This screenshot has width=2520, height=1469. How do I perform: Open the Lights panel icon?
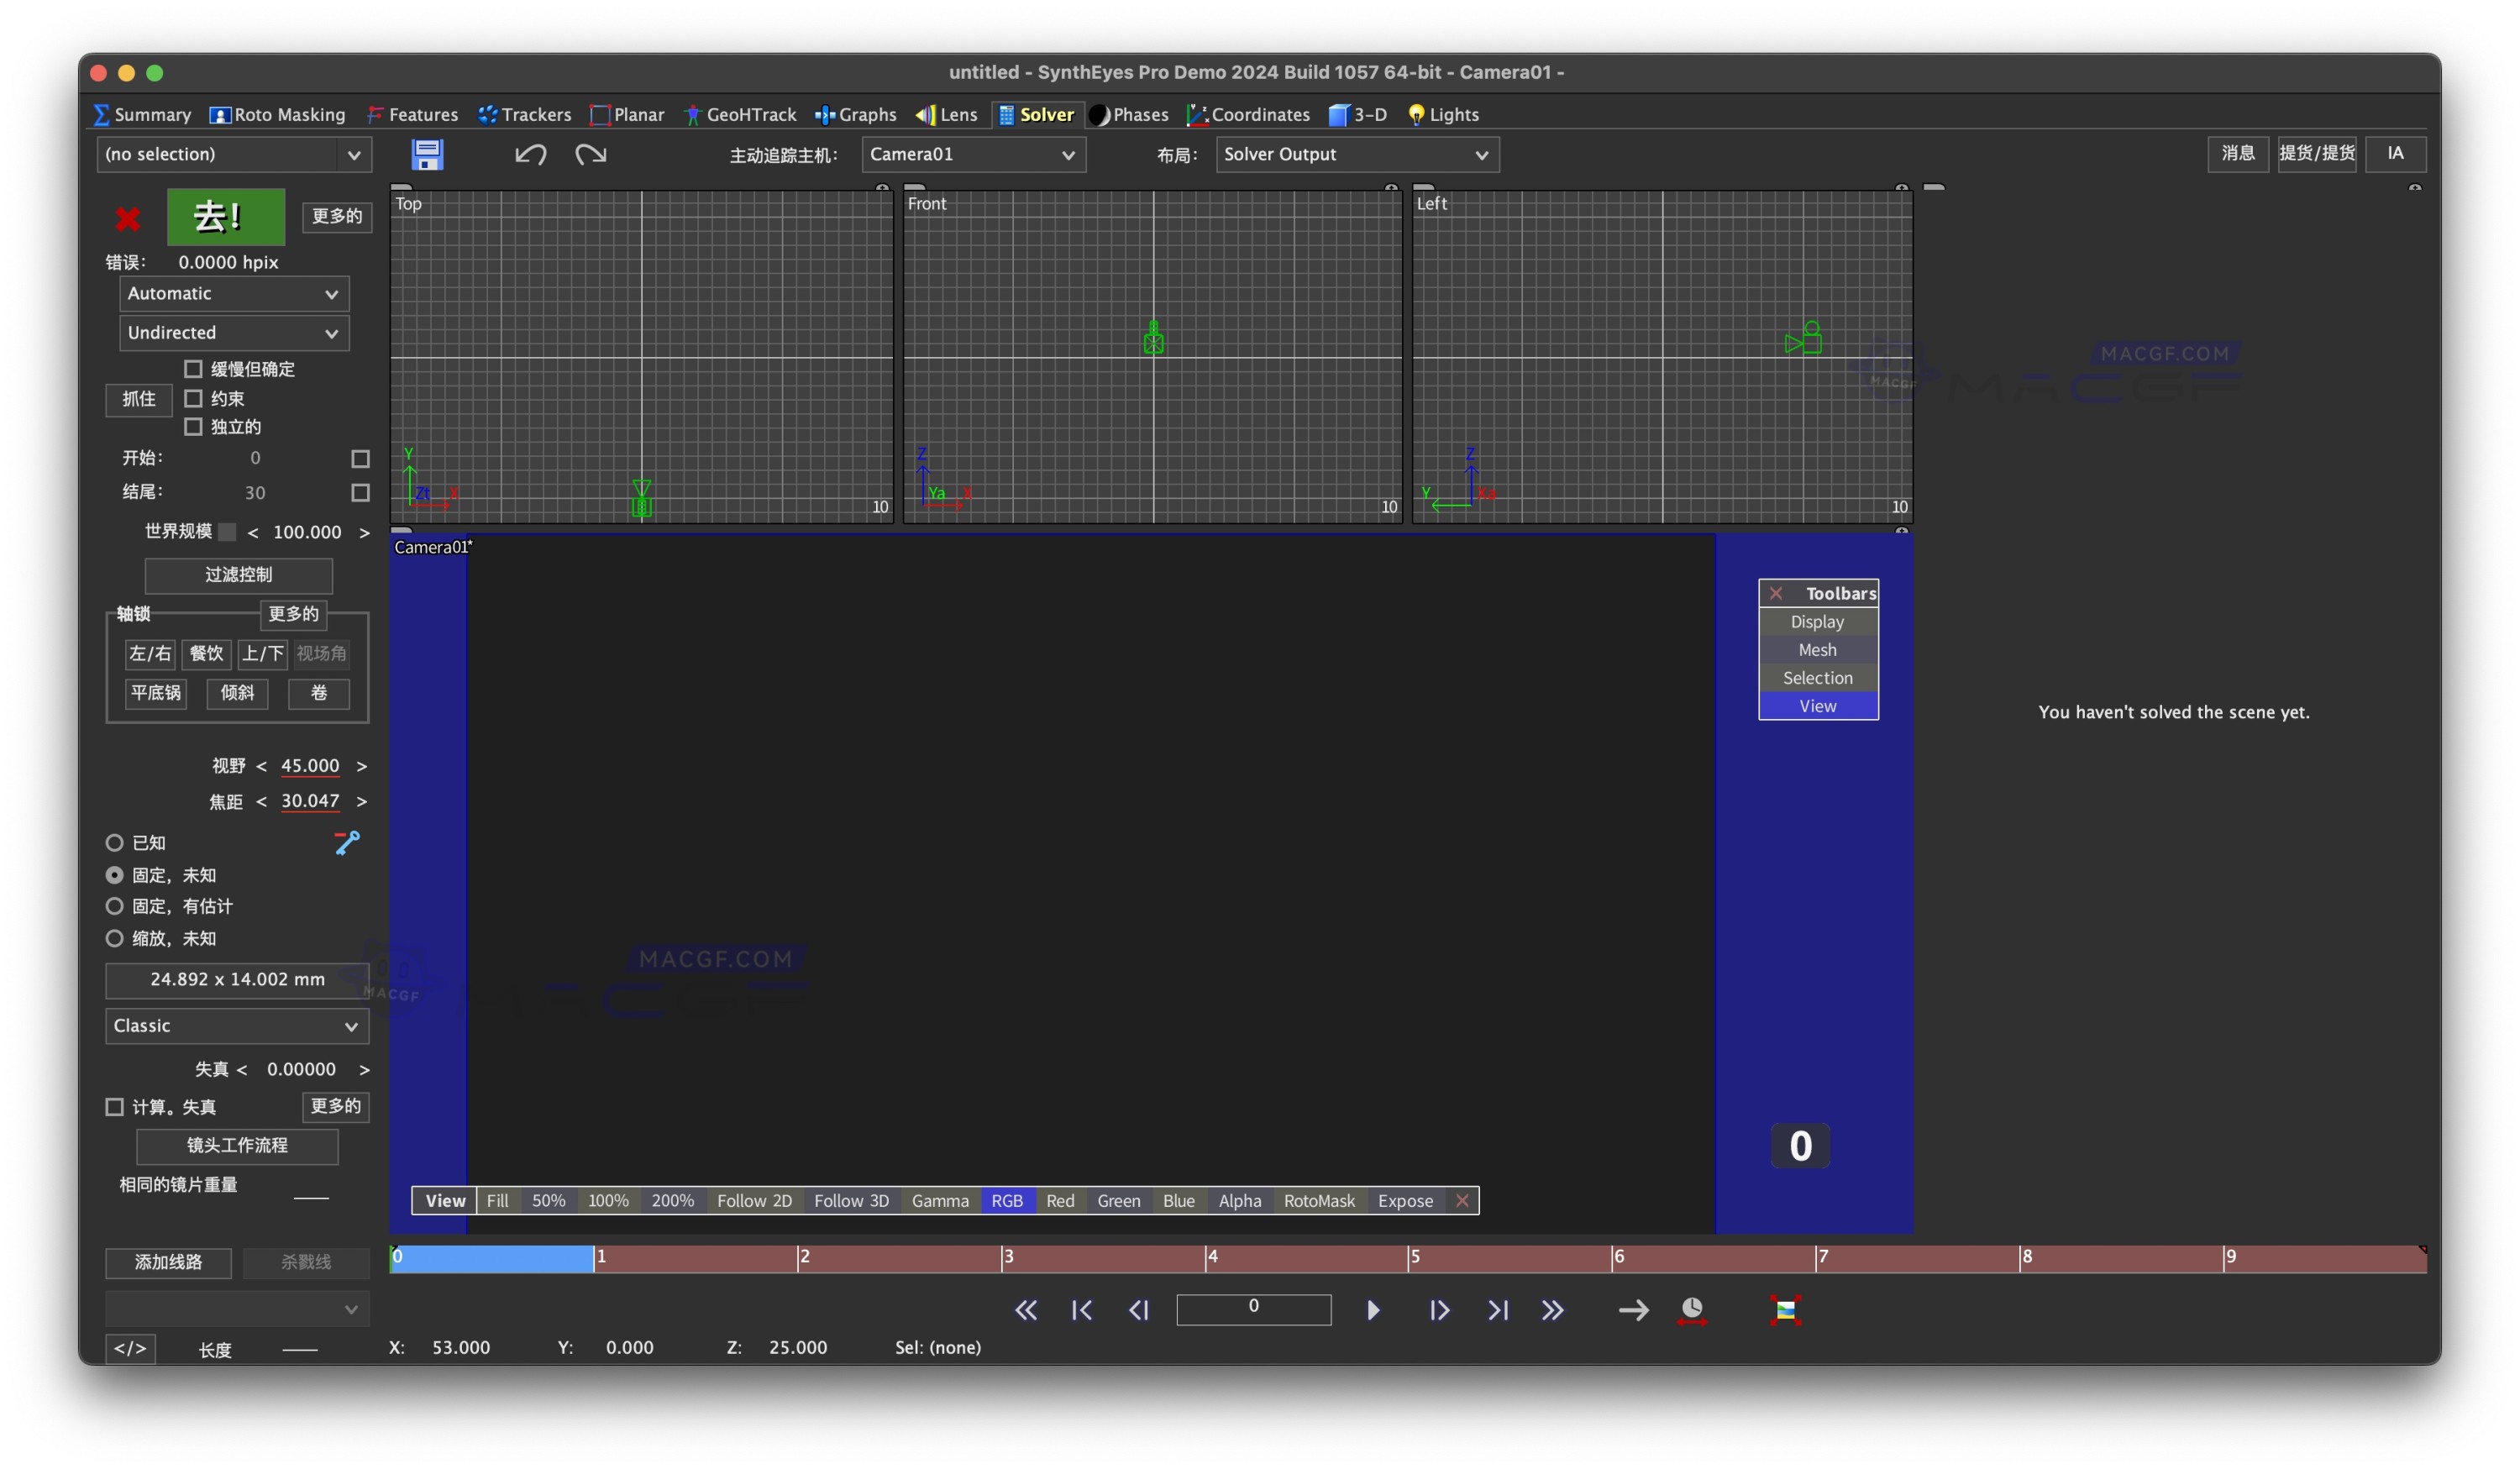(1416, 114)
